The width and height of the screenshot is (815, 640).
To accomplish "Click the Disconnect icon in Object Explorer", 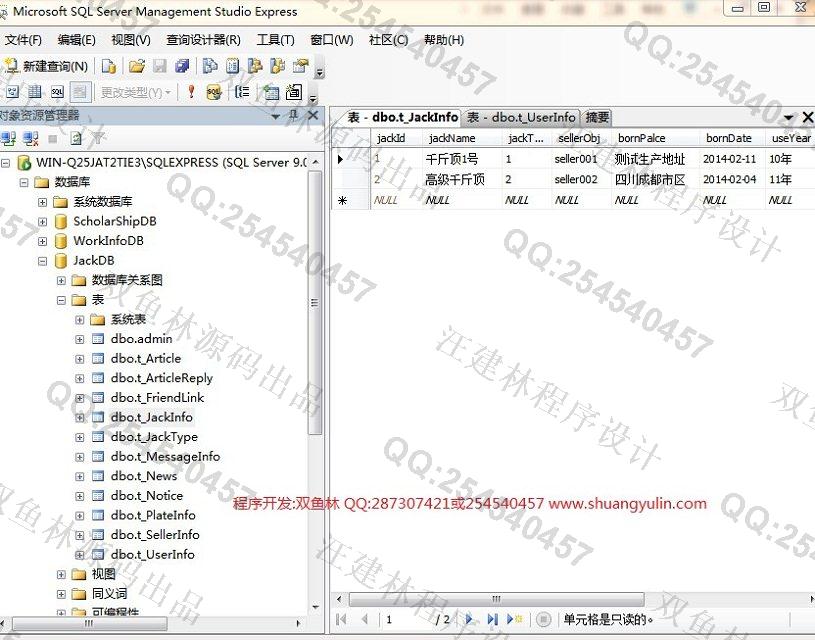I will coord(31,138).
